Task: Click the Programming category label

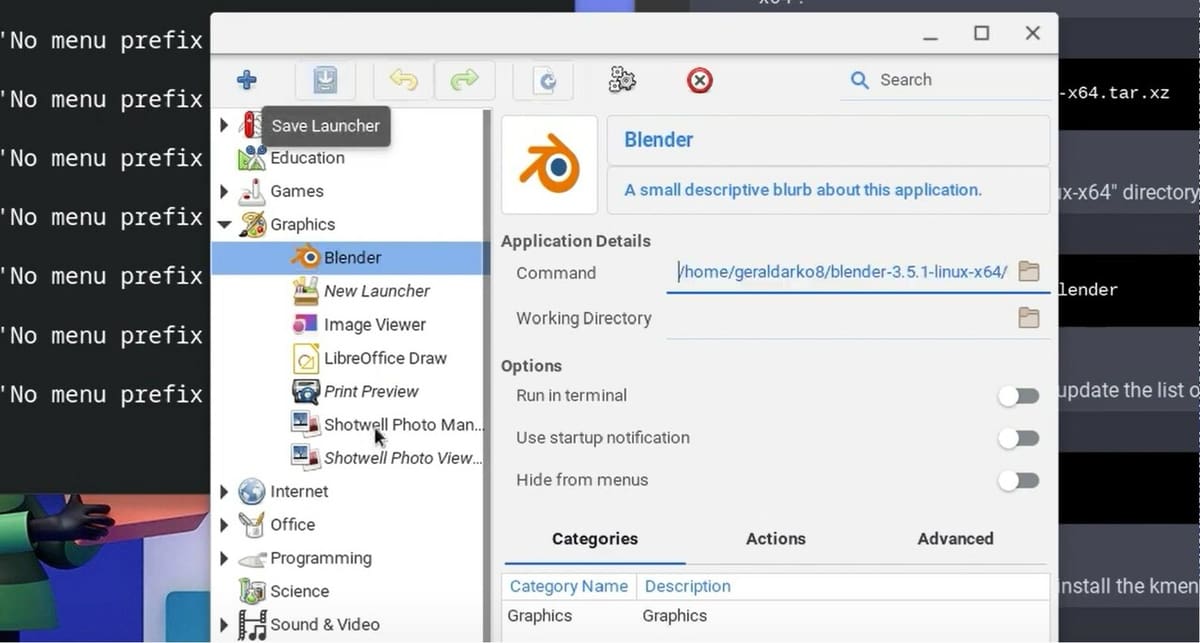Action: point(321,558)
